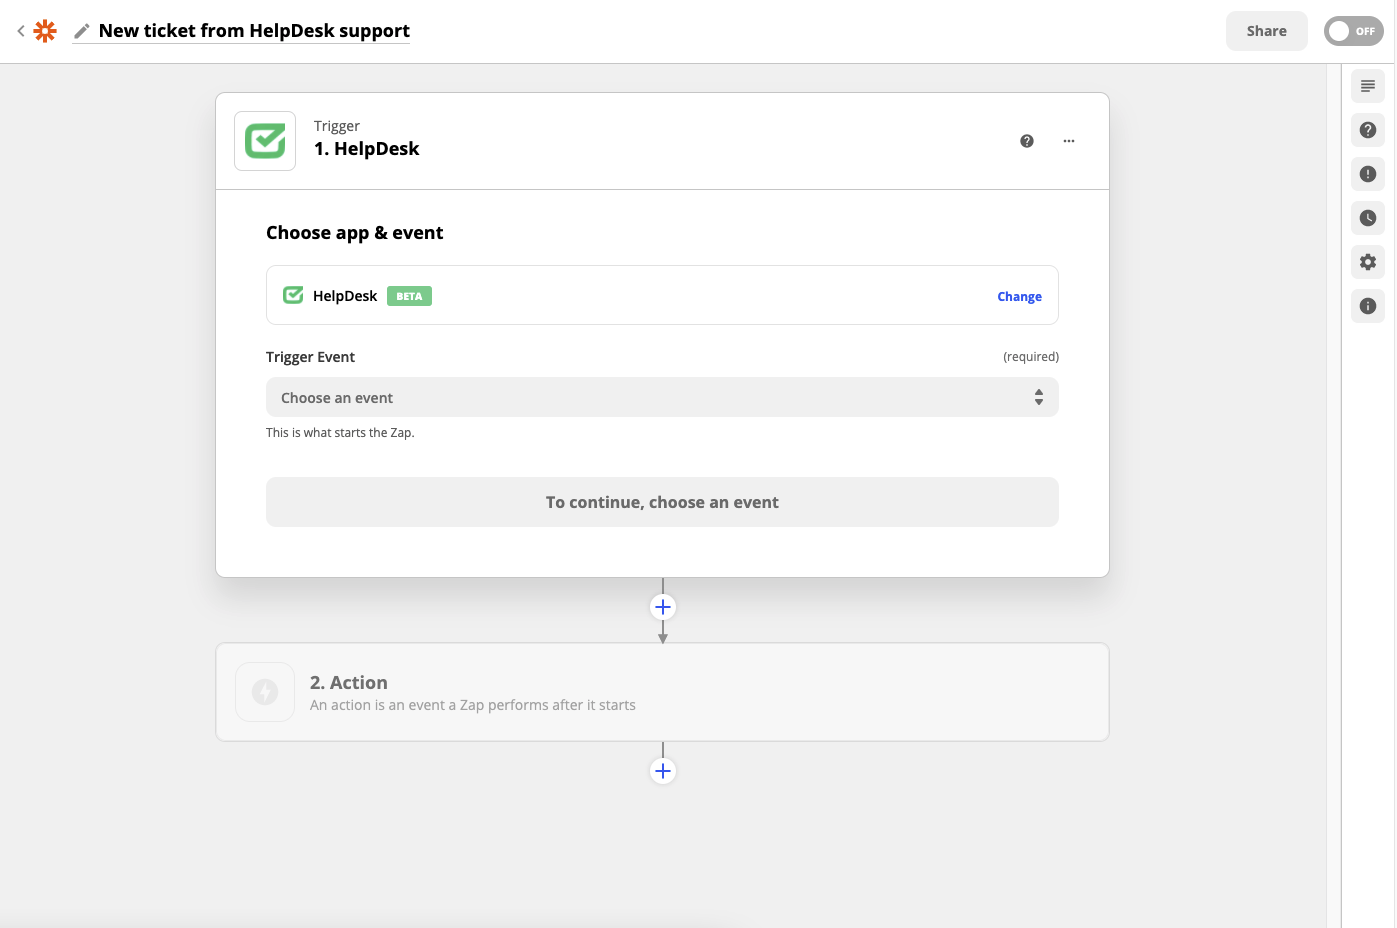The width and height of the screenshot is (1397, 928).
Task: Open the sidebar info details icon
Action: point(1368,306)
